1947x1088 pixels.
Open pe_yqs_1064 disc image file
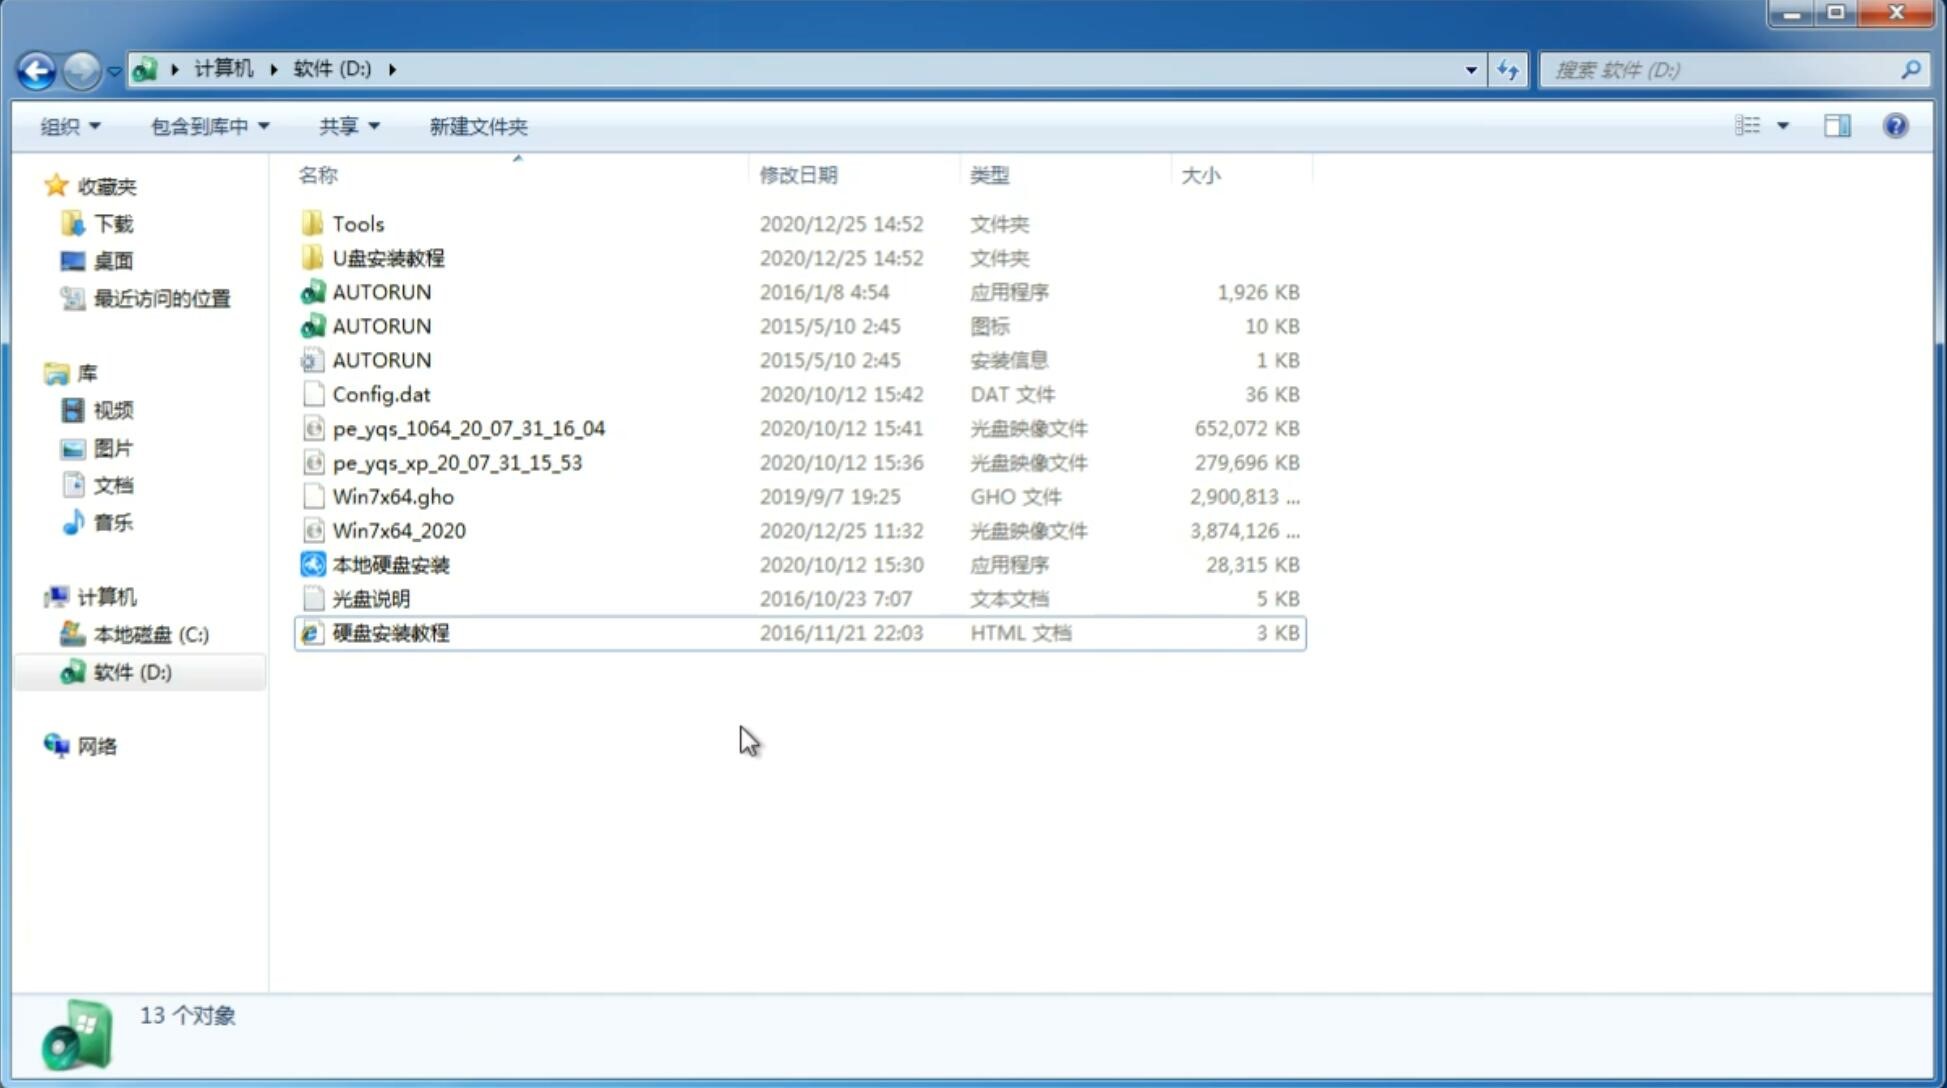[x=468, y=428]
